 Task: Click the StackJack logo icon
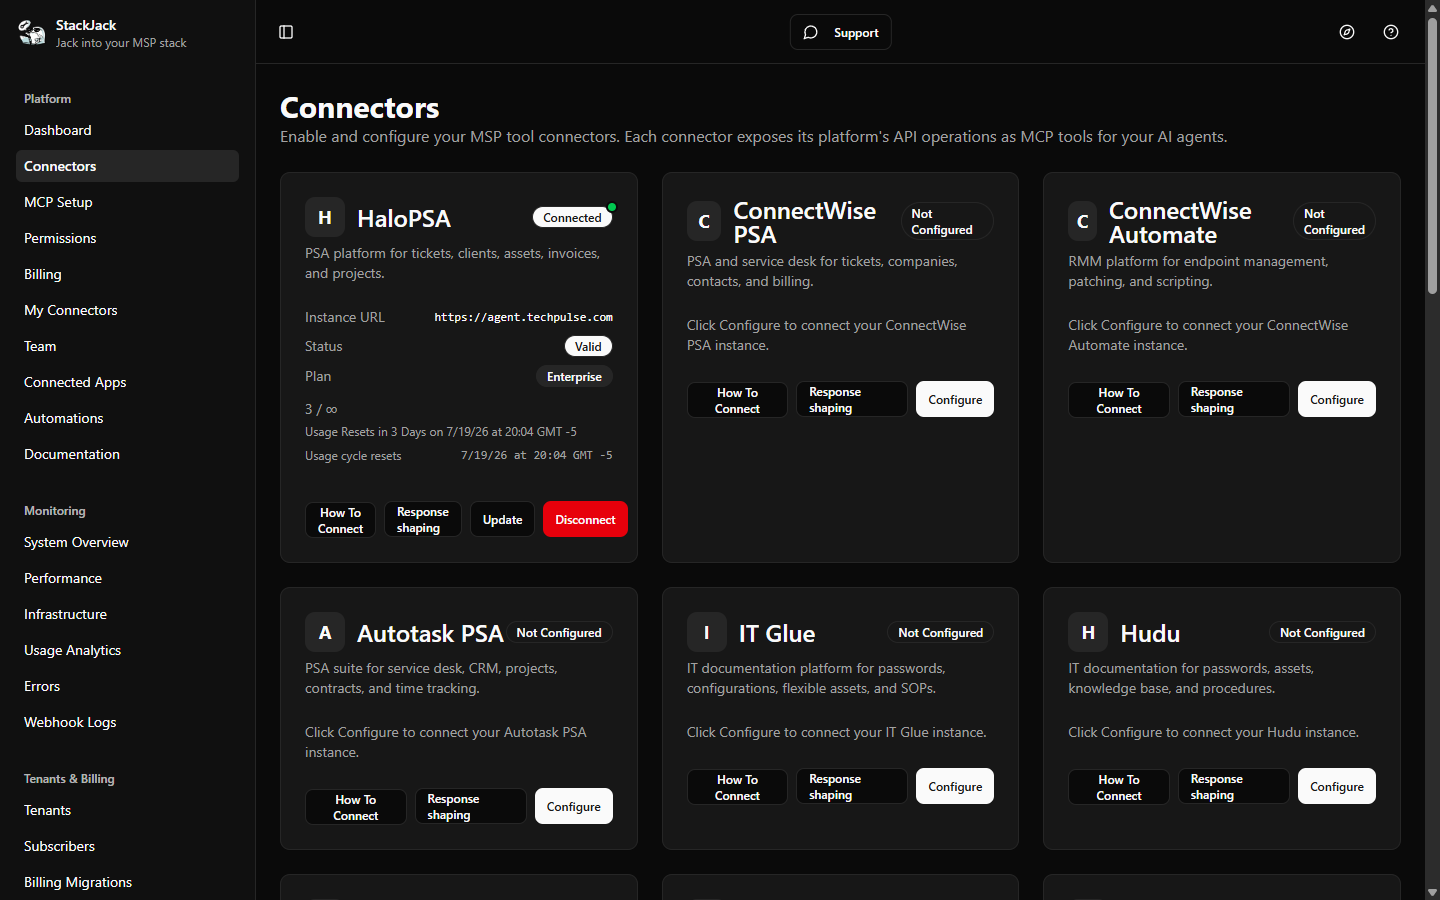[x=32, y=33]
